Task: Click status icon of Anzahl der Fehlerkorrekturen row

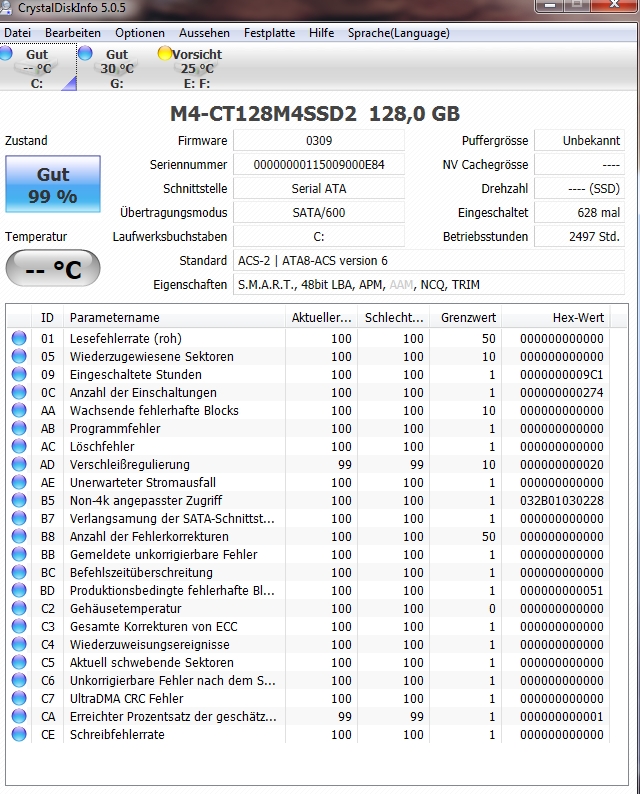Action: click(19, 536)
